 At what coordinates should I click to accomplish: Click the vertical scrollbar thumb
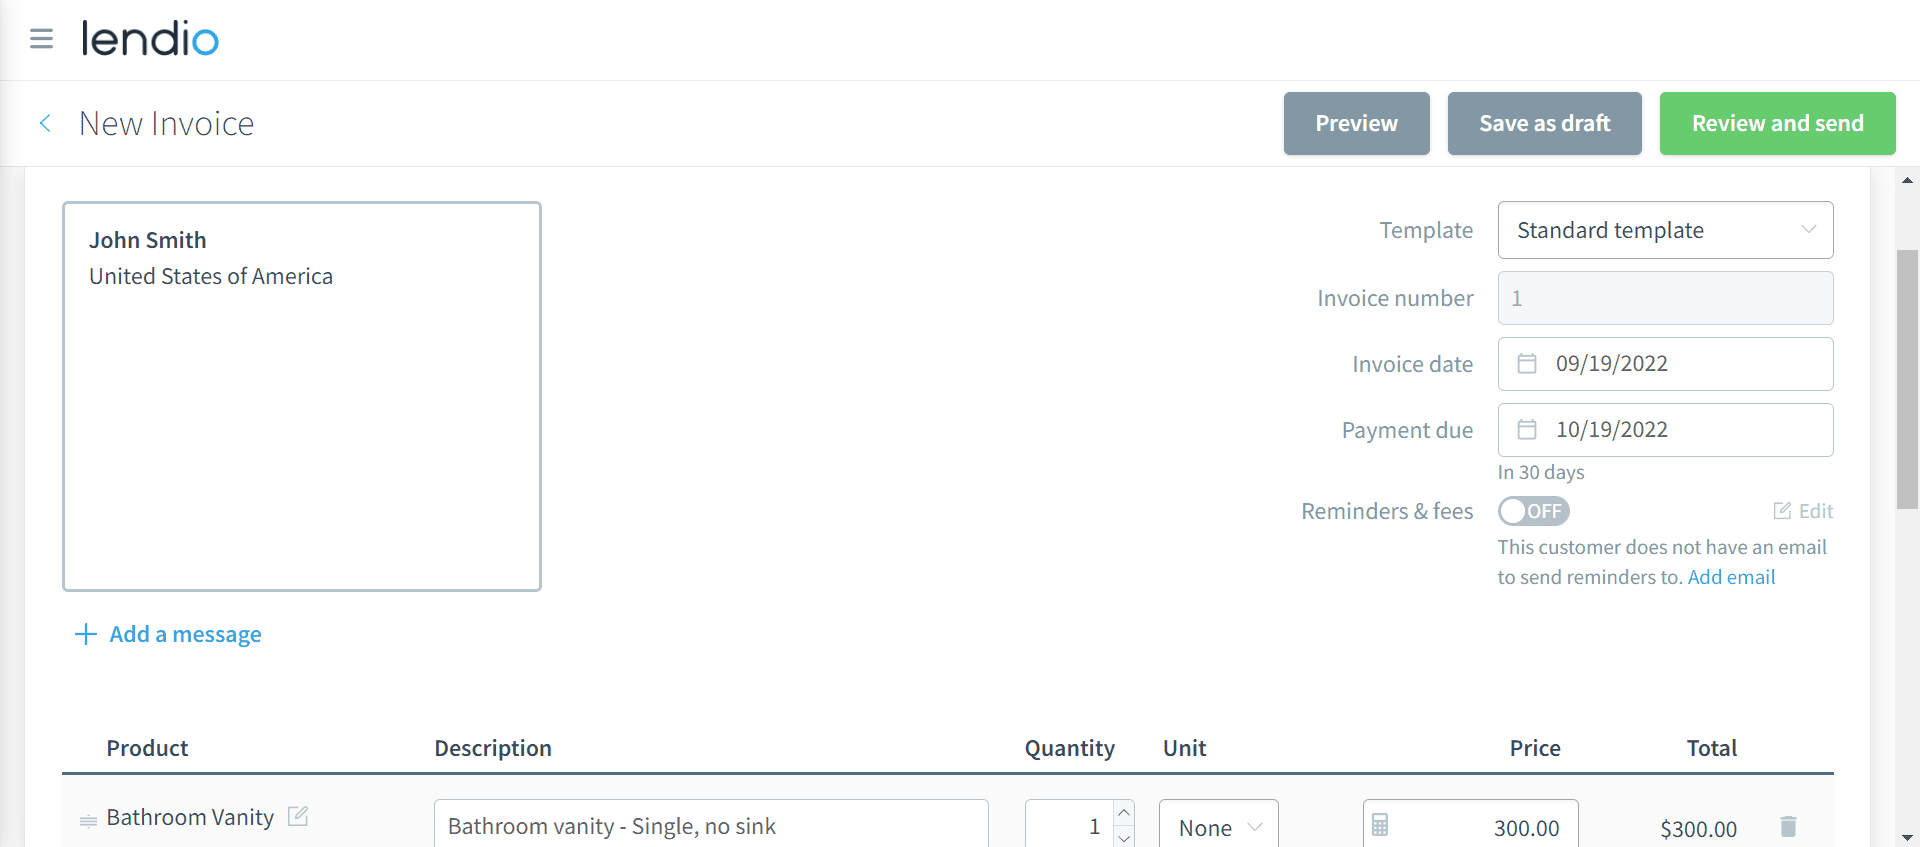pyautogui.click(x=1908, y=379)
